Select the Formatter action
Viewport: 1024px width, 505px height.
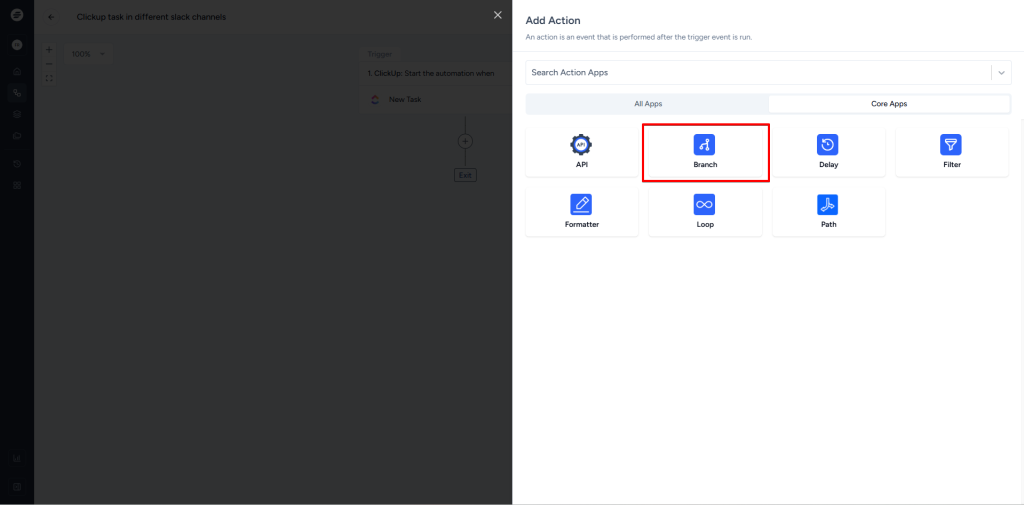pyautogui.click(x=581, y=211)
